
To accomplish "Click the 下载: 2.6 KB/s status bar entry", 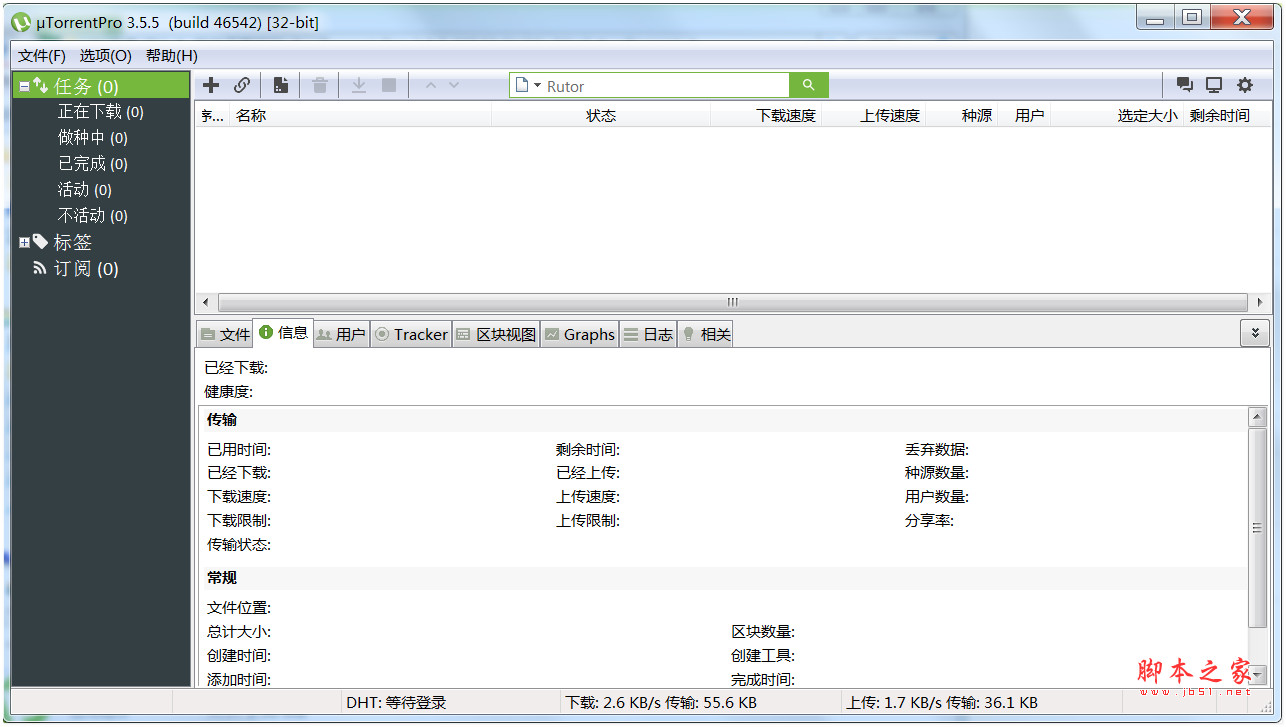I will point(661,702).
